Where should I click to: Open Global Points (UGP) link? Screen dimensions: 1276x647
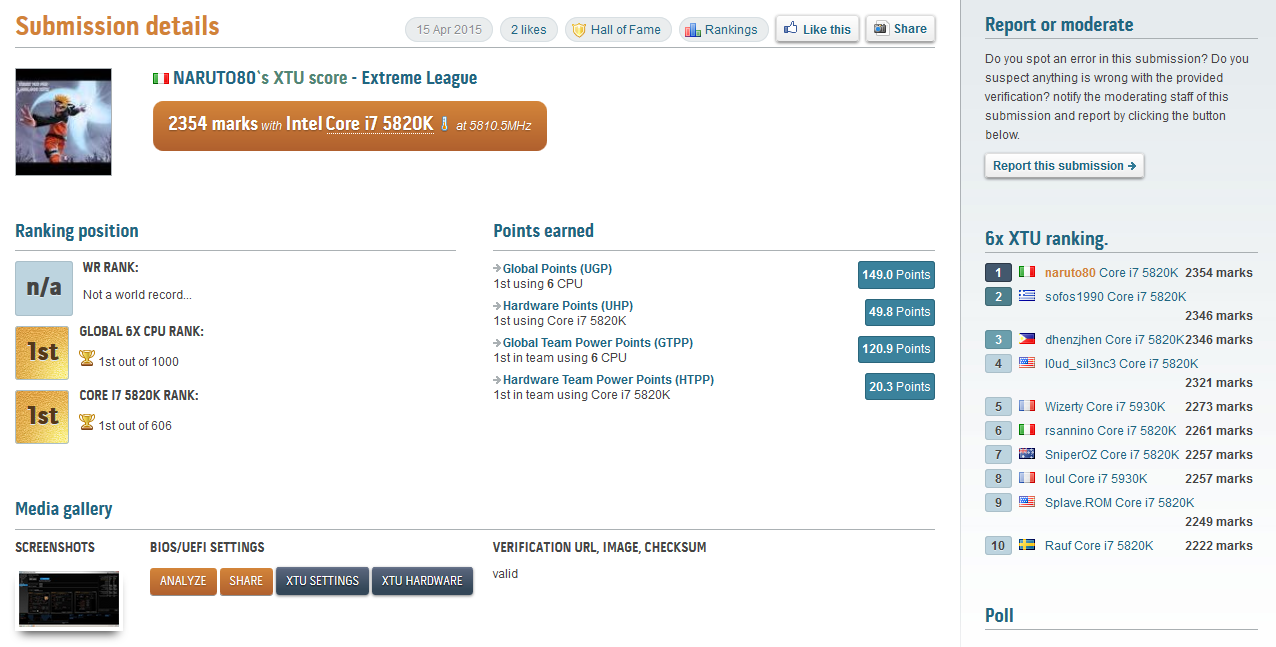point(557,269)
